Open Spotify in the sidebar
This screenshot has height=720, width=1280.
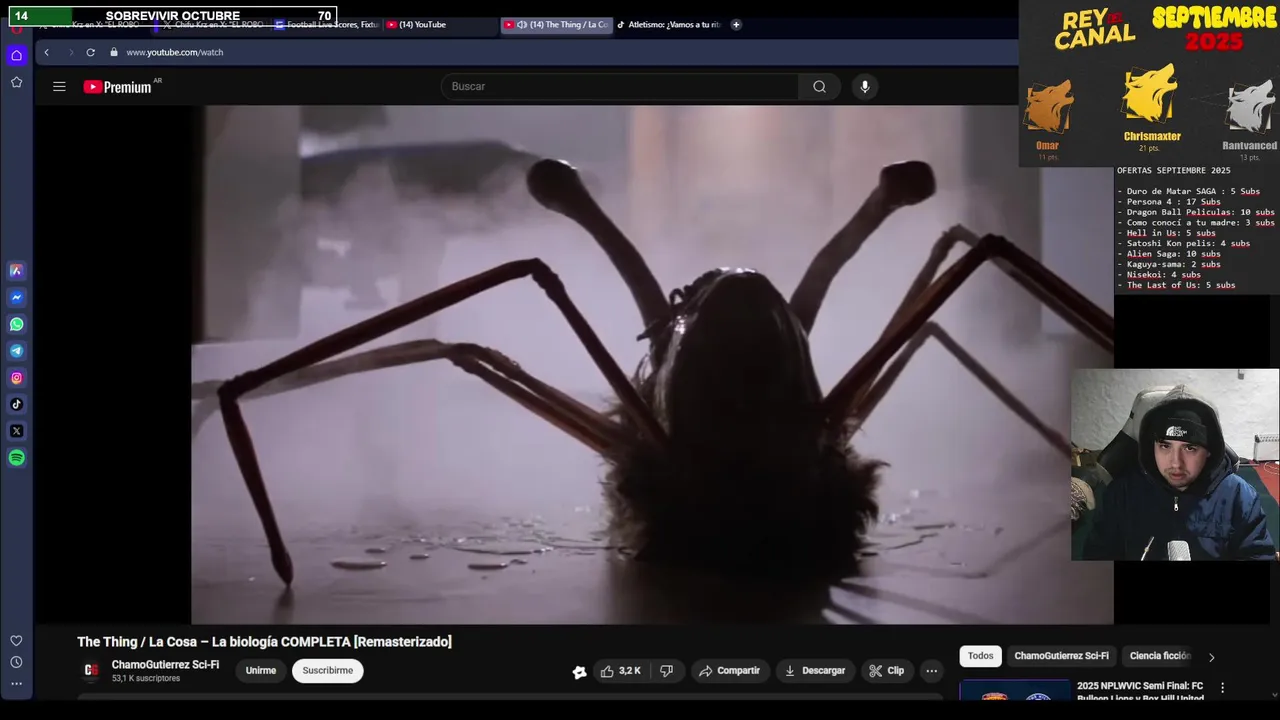pyautogui.click(x=16, y=458)
